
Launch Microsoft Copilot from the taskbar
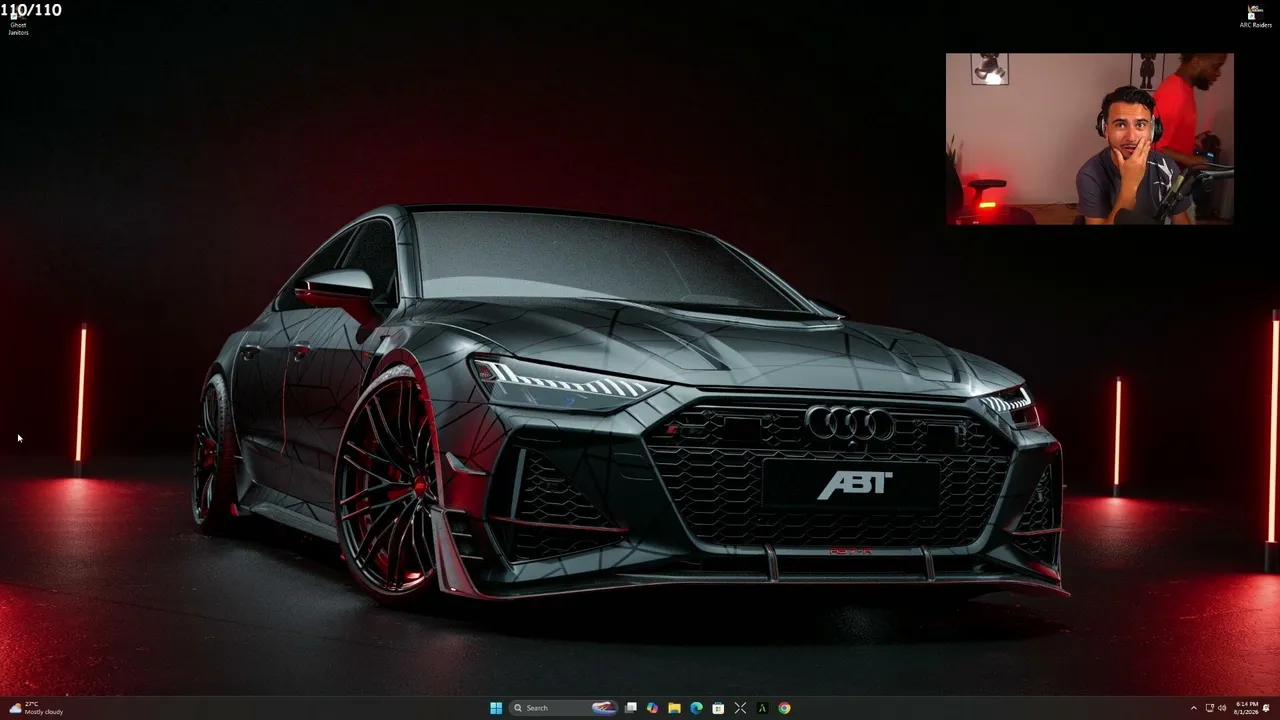click(x=652, y=708)
